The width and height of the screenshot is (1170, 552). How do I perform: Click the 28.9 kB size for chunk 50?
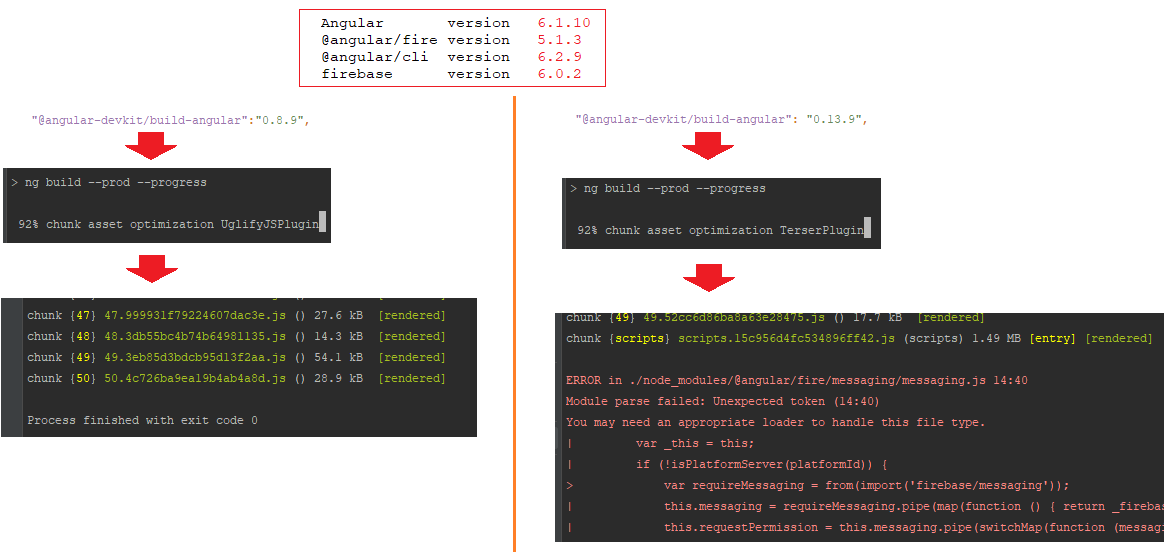click(340, 378)
